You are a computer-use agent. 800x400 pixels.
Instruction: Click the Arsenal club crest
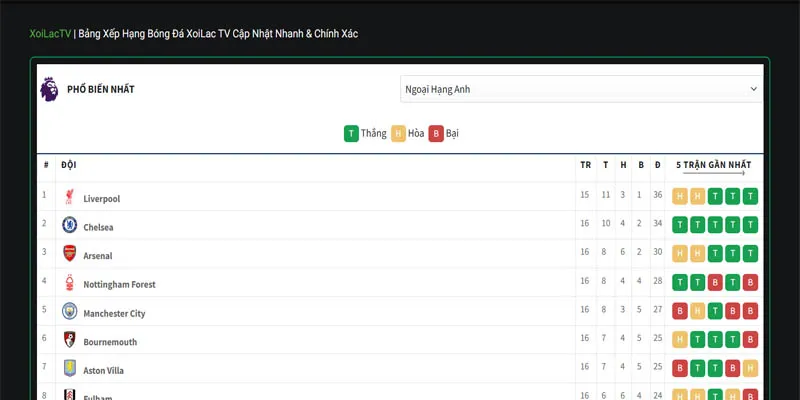pos(69,254)
